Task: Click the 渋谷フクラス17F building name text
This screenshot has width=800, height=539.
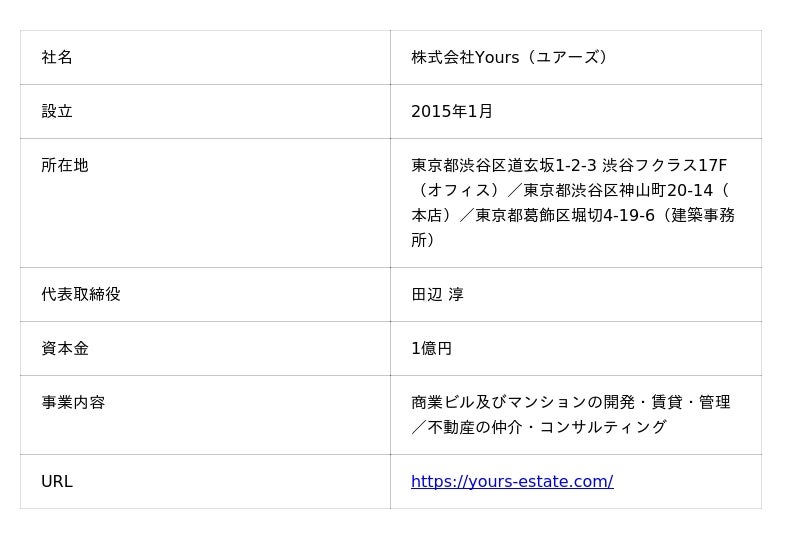Action: (x=664, y=165)
